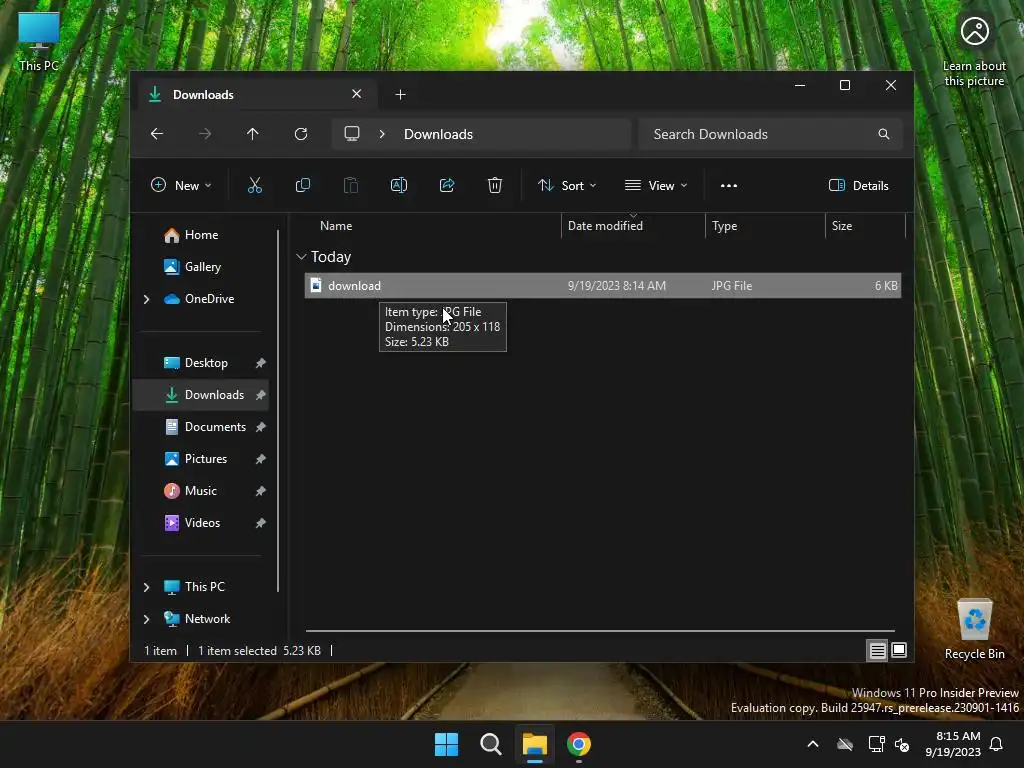Click the Downloads breadcrumb in address bar
Screen dimensions: 1024x768
coord(438,134)
